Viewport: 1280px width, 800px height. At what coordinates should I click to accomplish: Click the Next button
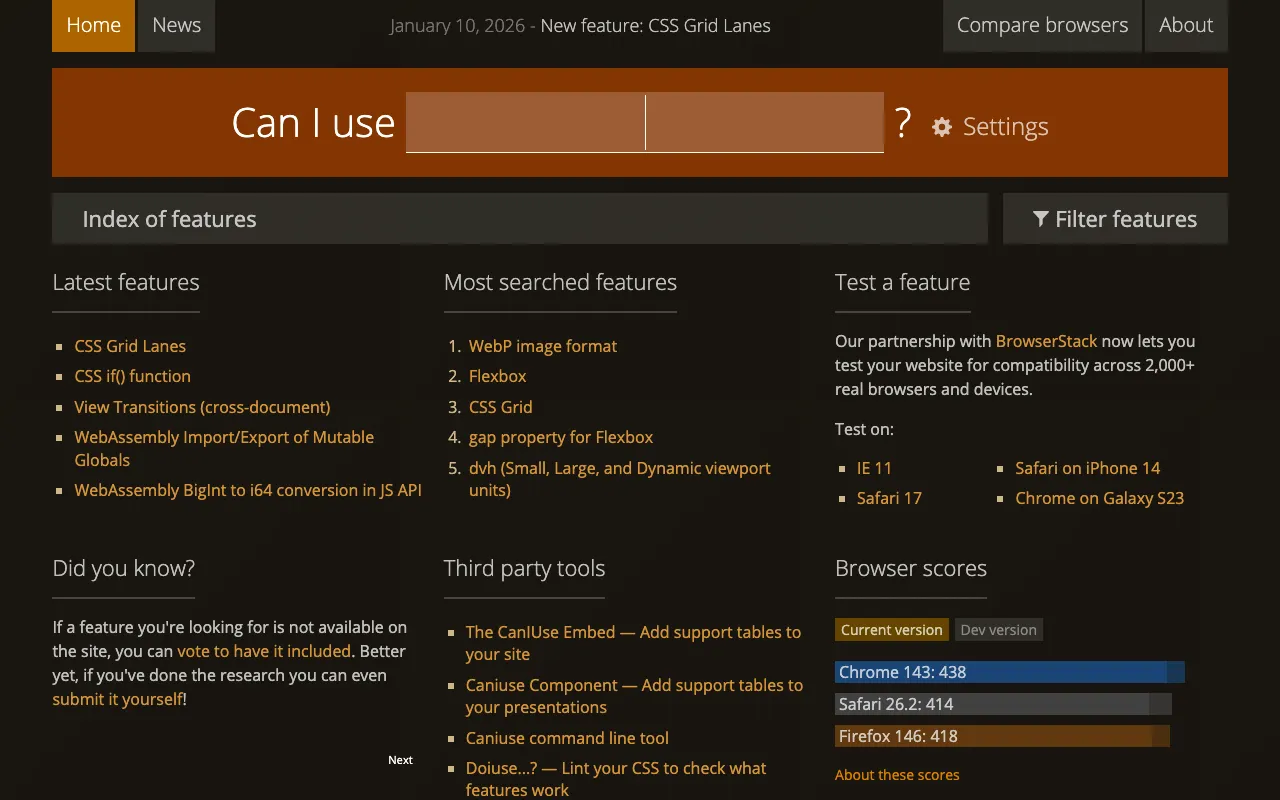point(400,760)
